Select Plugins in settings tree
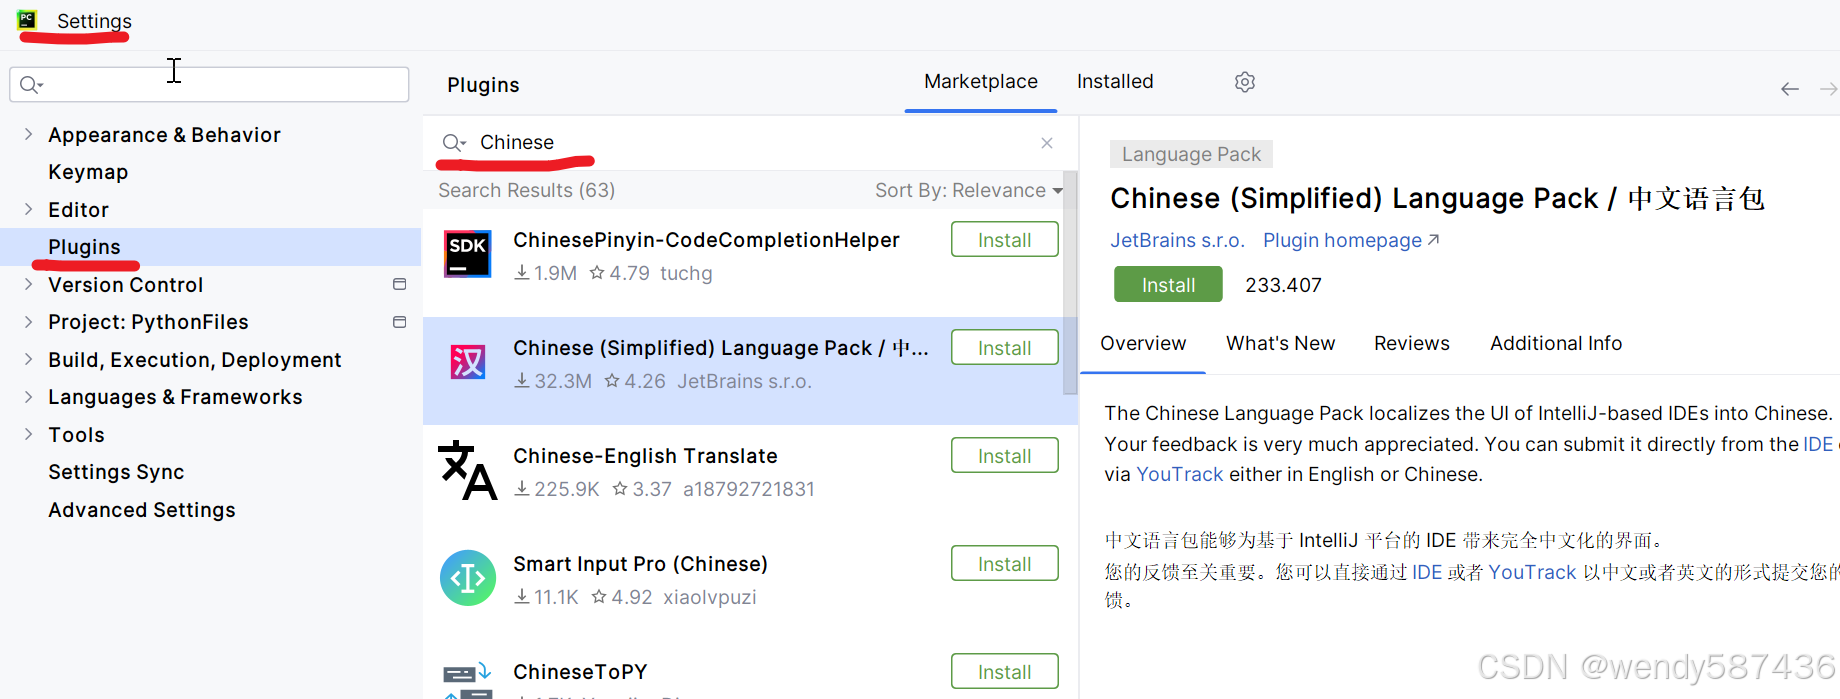 pos(84,247)
